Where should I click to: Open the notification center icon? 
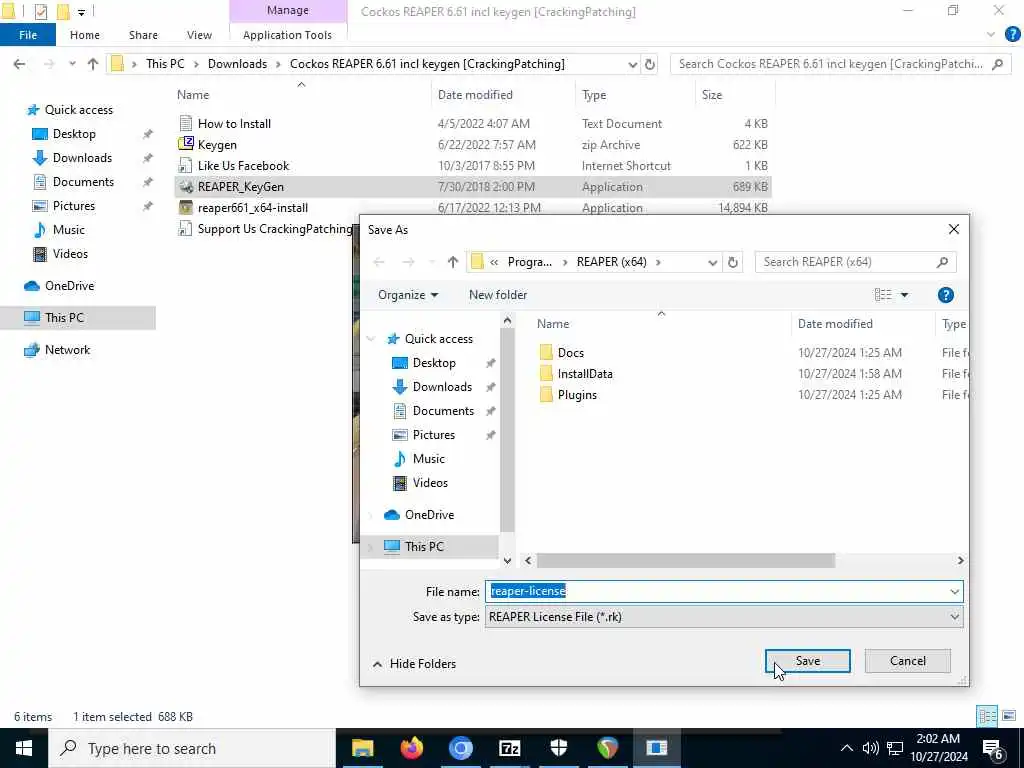(993, 750)
